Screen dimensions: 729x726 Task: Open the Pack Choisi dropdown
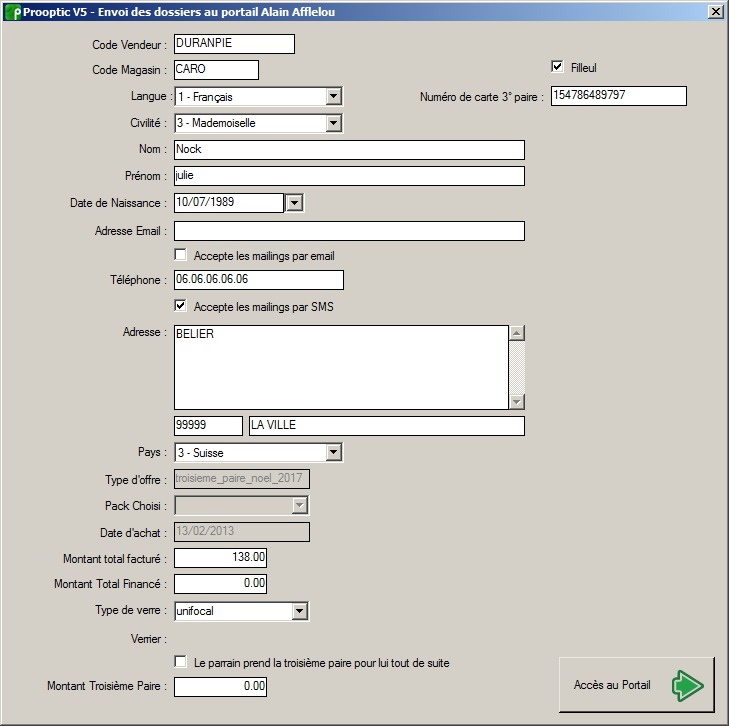tap(300, 505)
